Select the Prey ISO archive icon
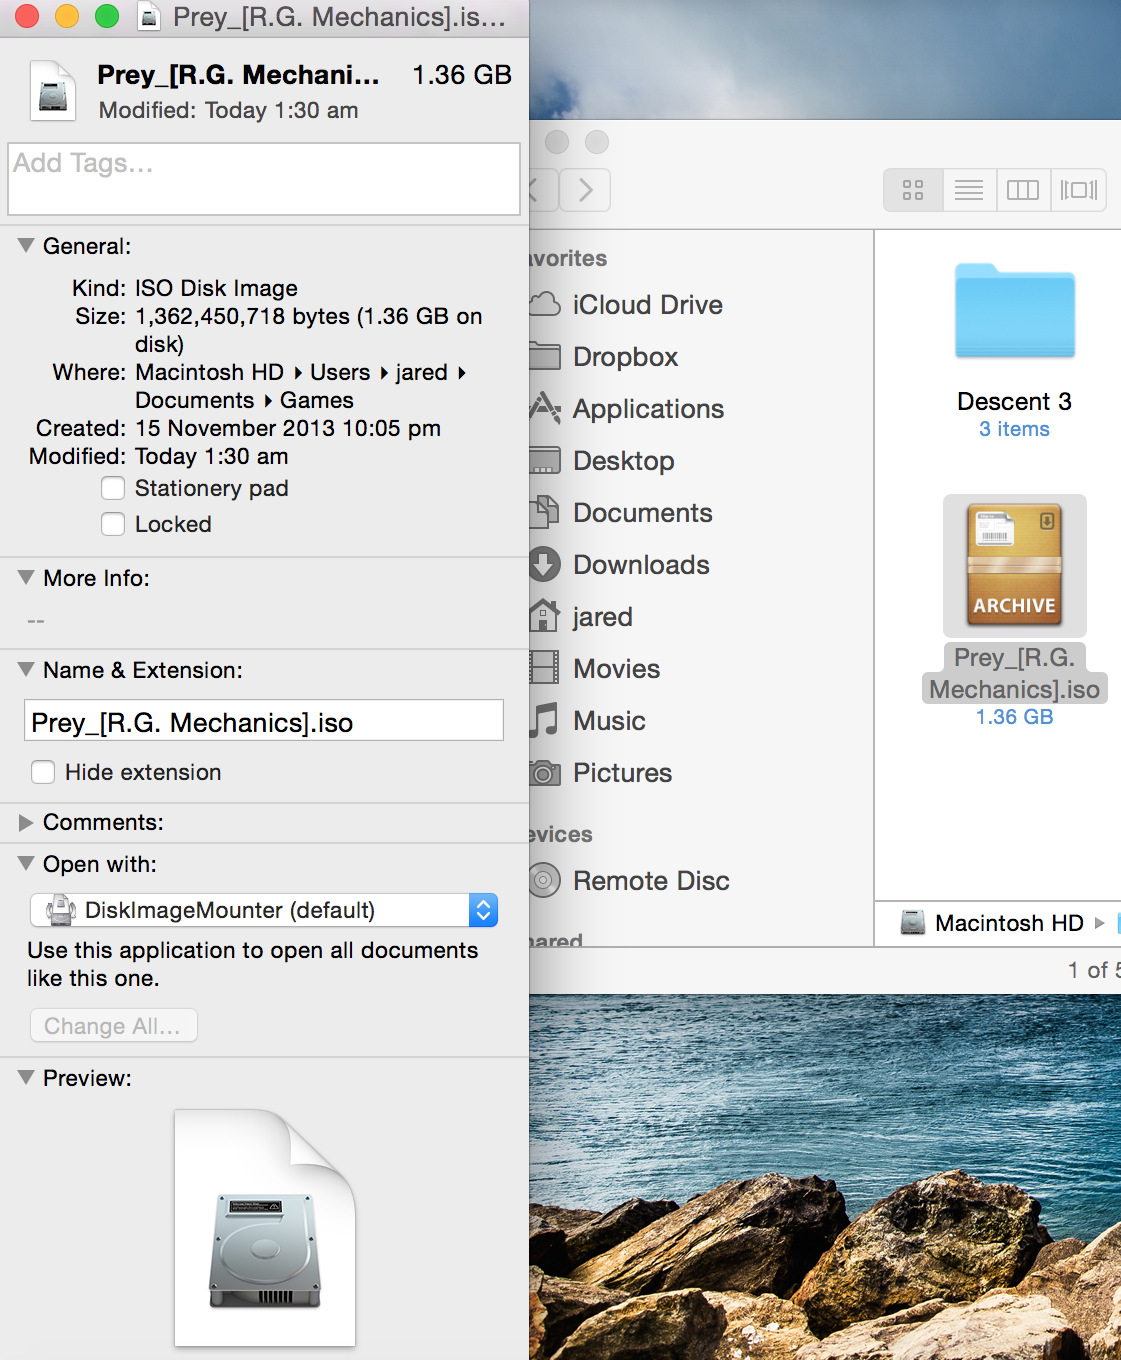The width and height of the screenshot is (1121, 1360). point(1015,565)
